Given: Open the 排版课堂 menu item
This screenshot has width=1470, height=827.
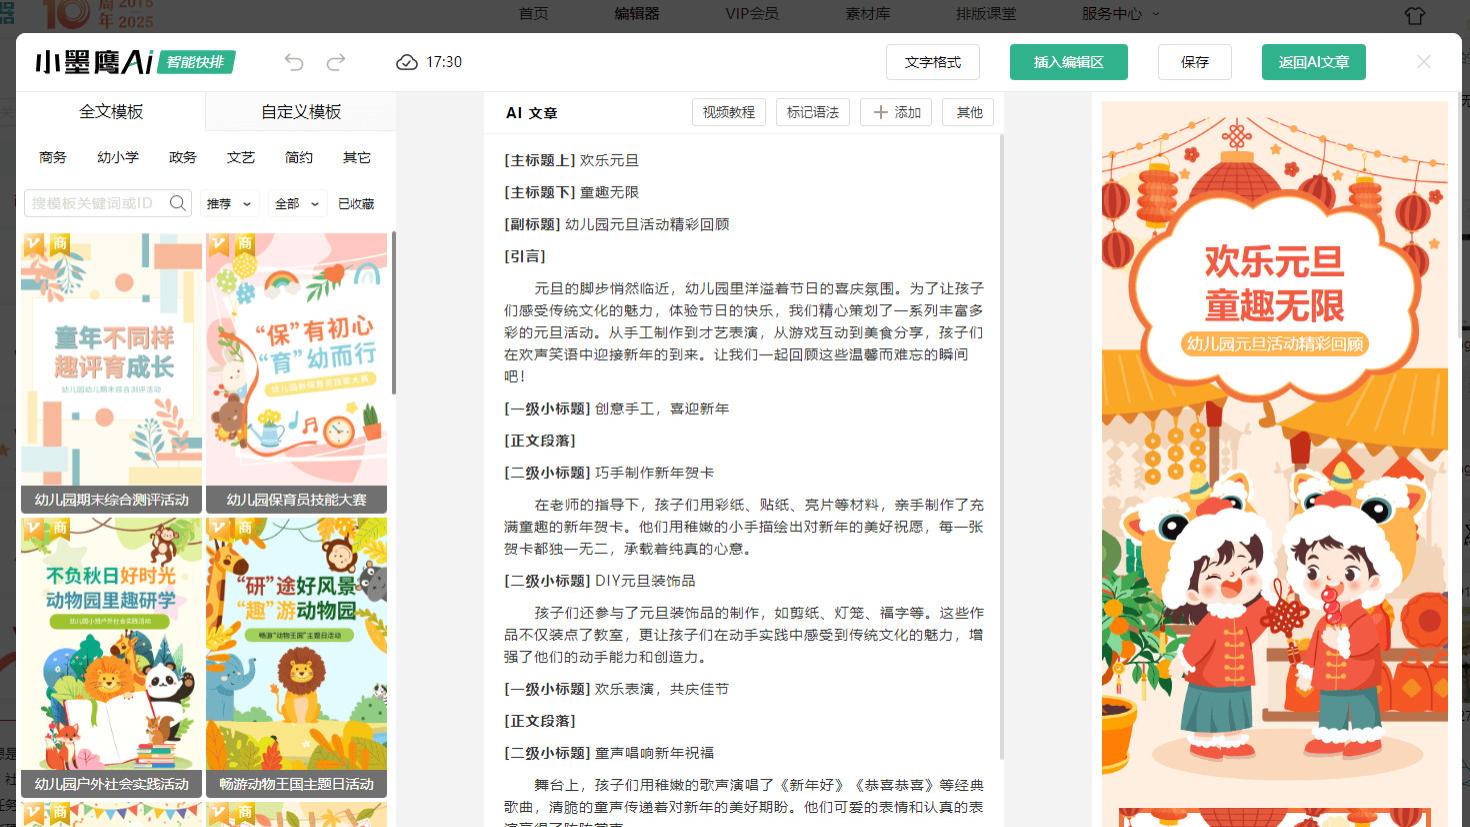Looking at the screenshot, I should pos(986,14).
